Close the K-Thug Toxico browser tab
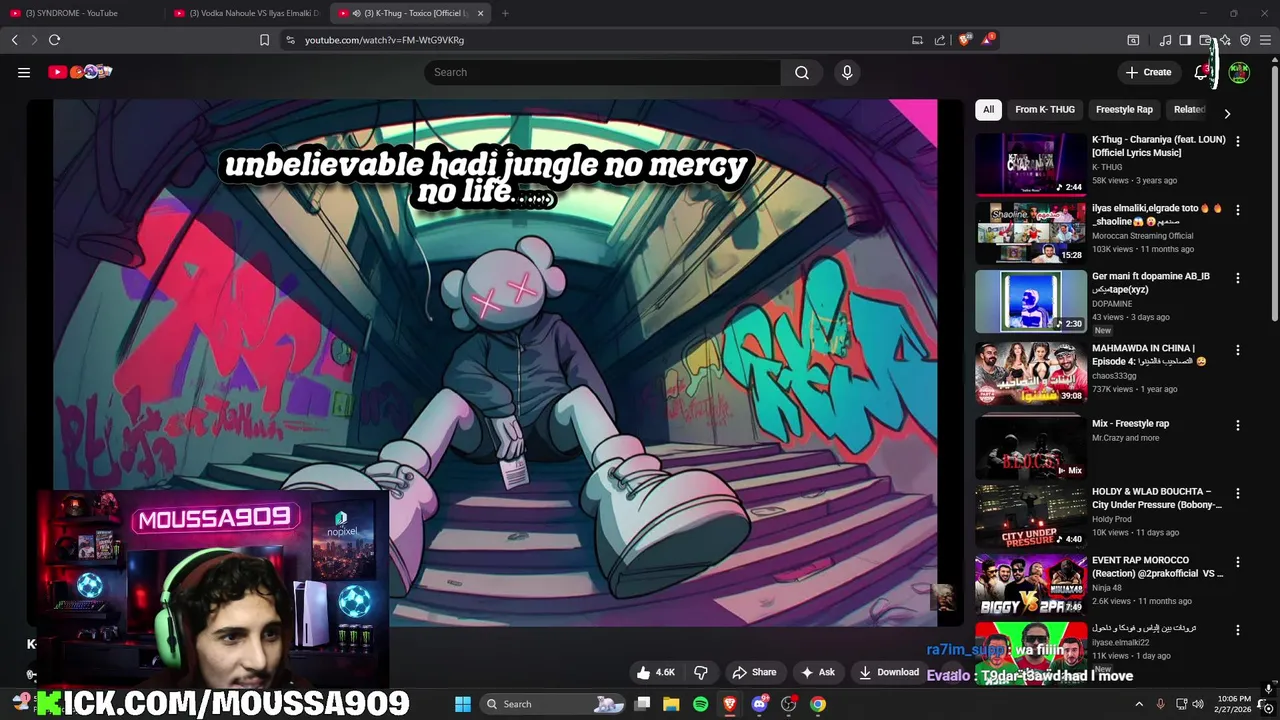The width and height of the screenshot is (1280, 720). 480,13
